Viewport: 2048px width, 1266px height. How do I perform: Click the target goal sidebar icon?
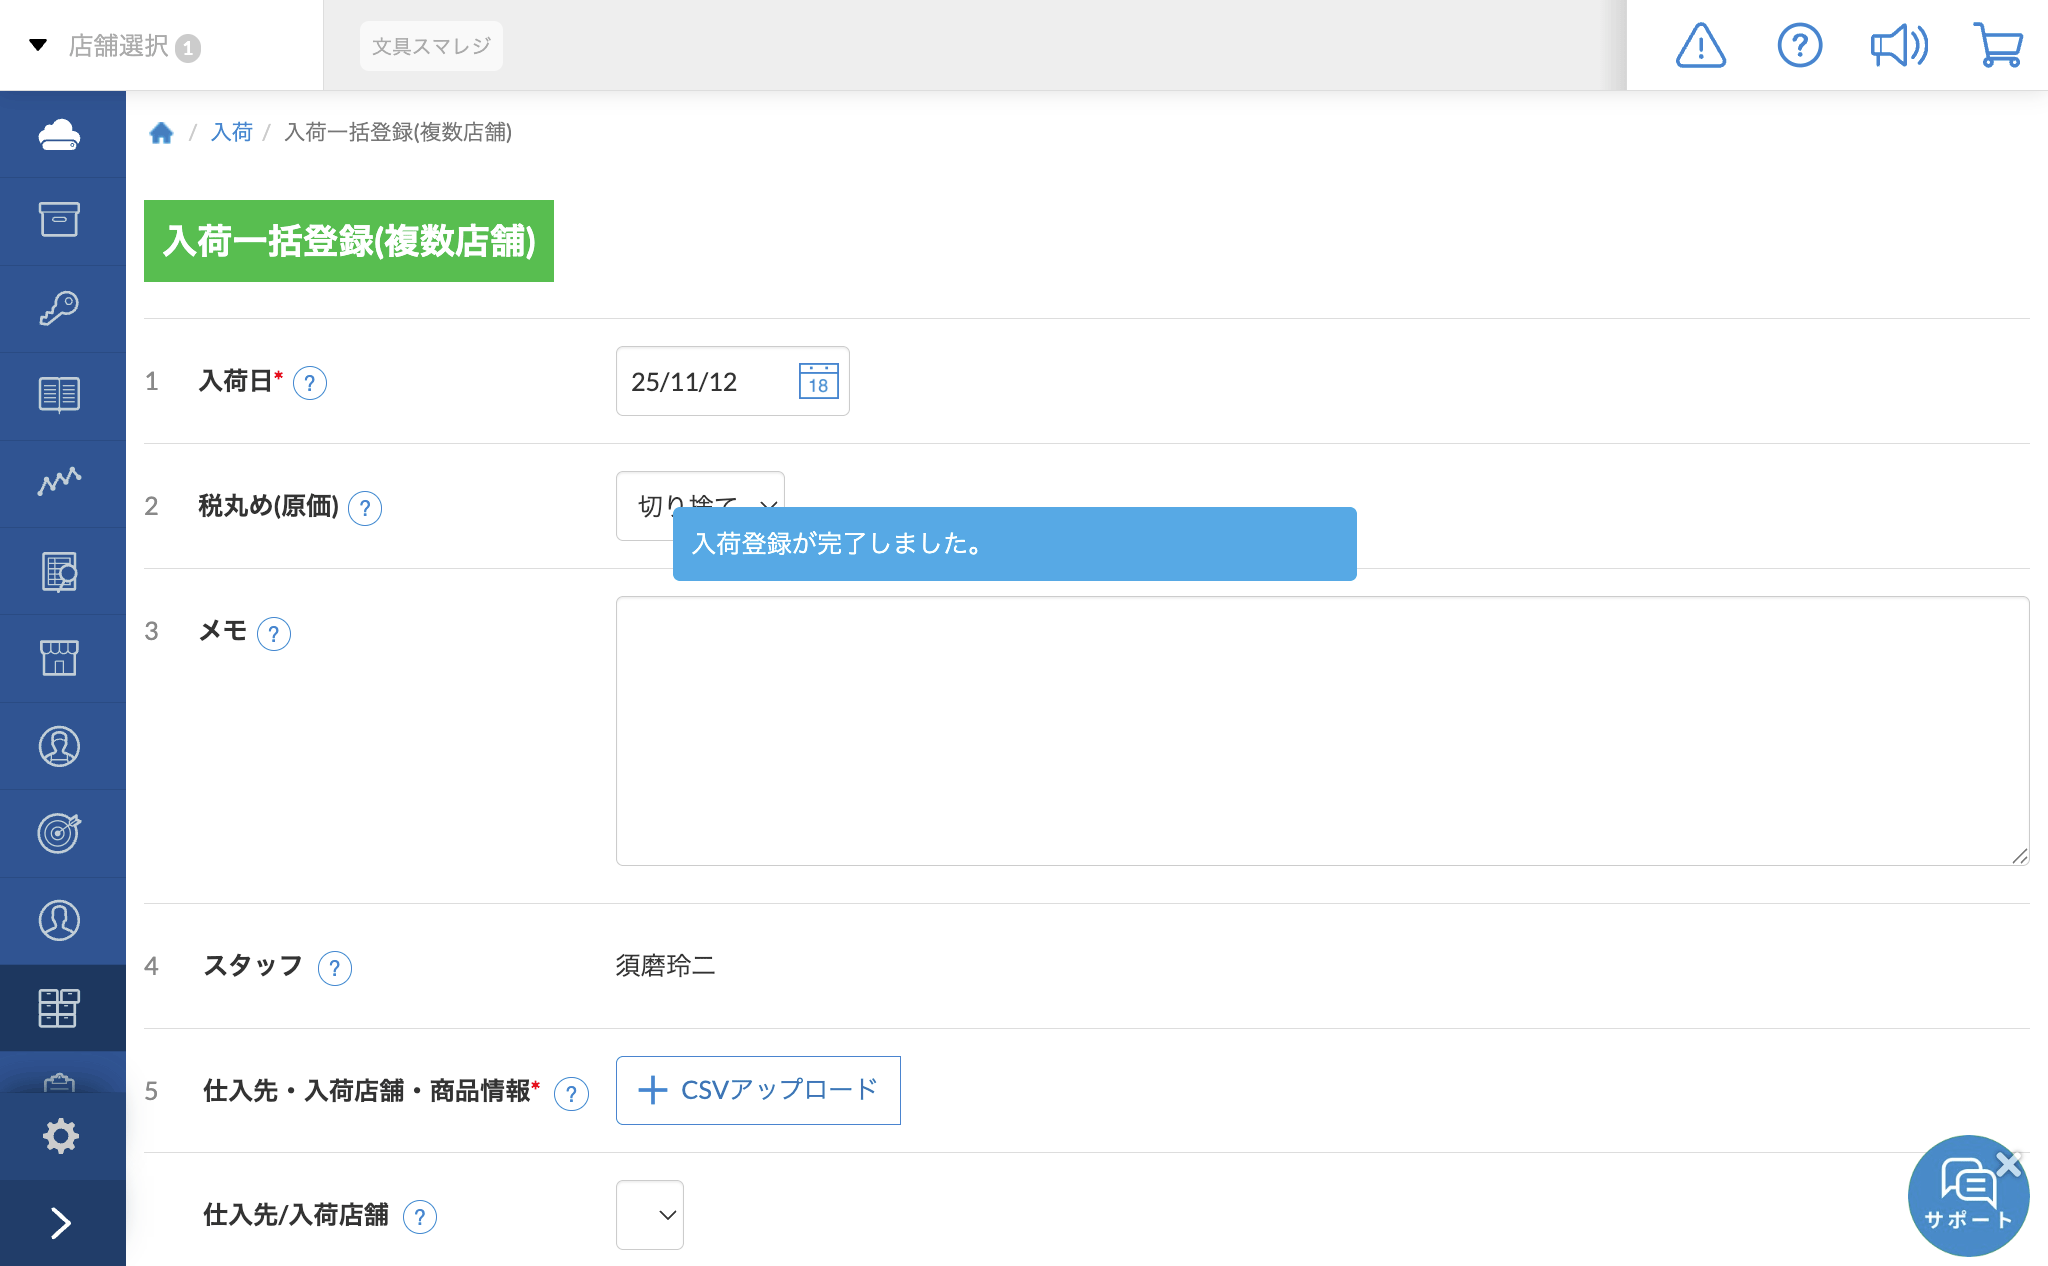60,833
